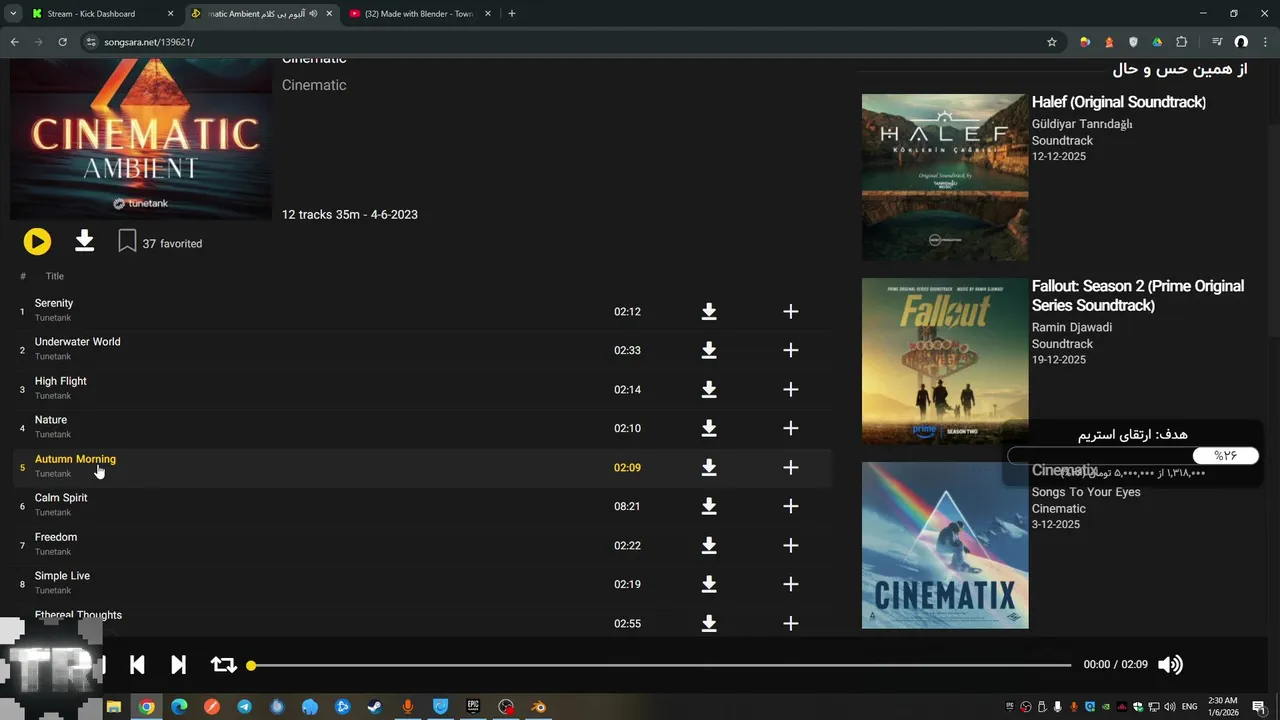This screenshot has width=1280, height=720.
Task: Download the Serenity track
Action: [709, 312]
